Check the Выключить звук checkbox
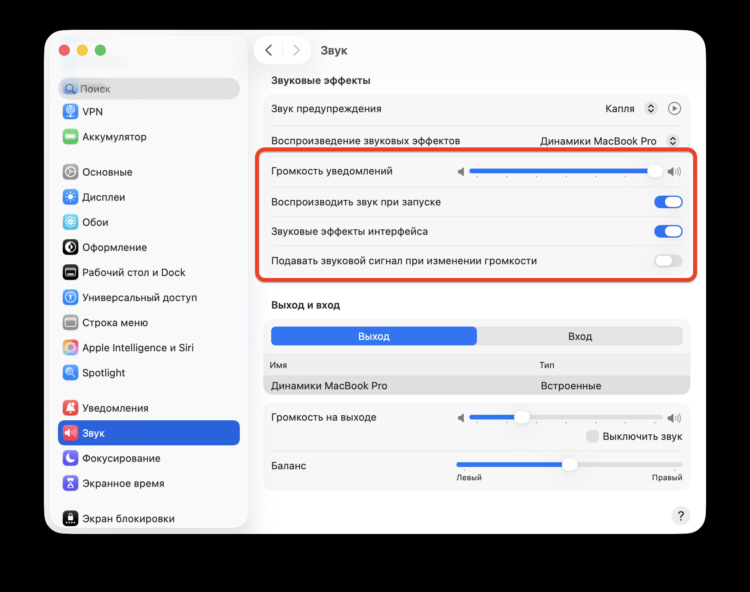750x592 pixels. (x=593, y=437)
